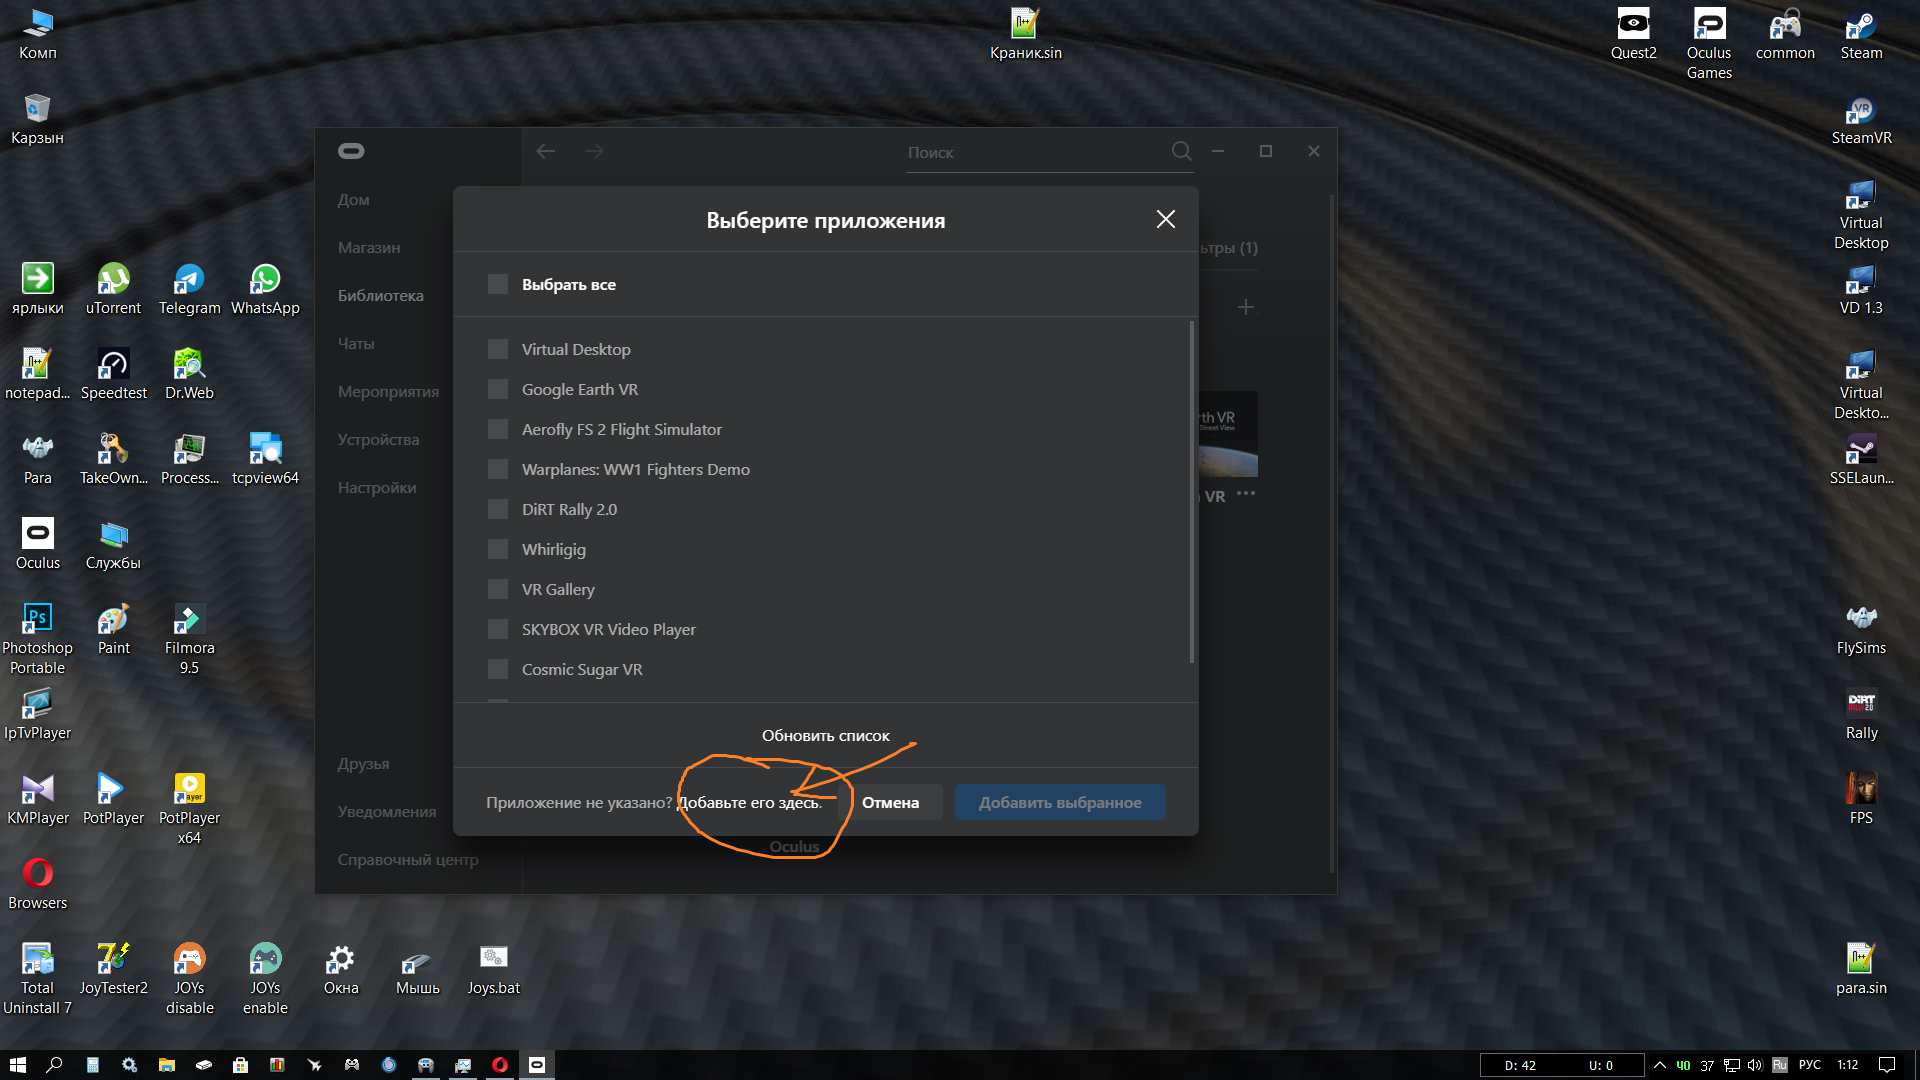This screenshot has width=1920, height=1080.
Task: Open Дом in Oculus sidebar
Action: (x=353, y=199)
